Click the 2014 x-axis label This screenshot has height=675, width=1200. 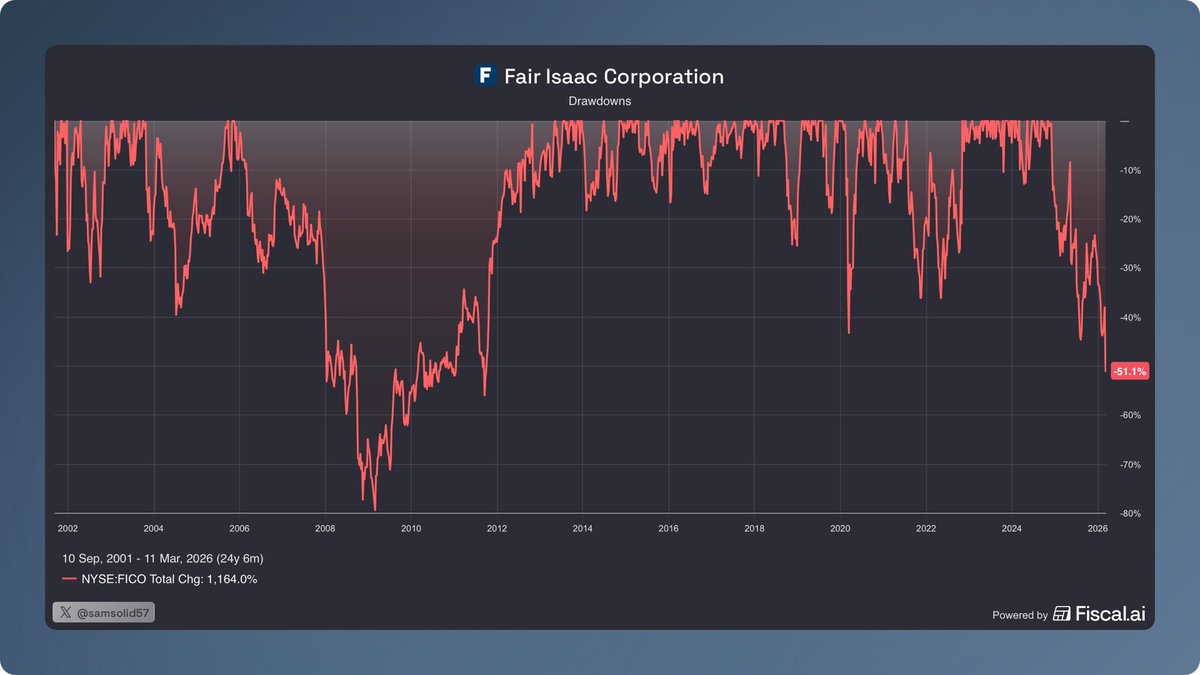(583, 527)
